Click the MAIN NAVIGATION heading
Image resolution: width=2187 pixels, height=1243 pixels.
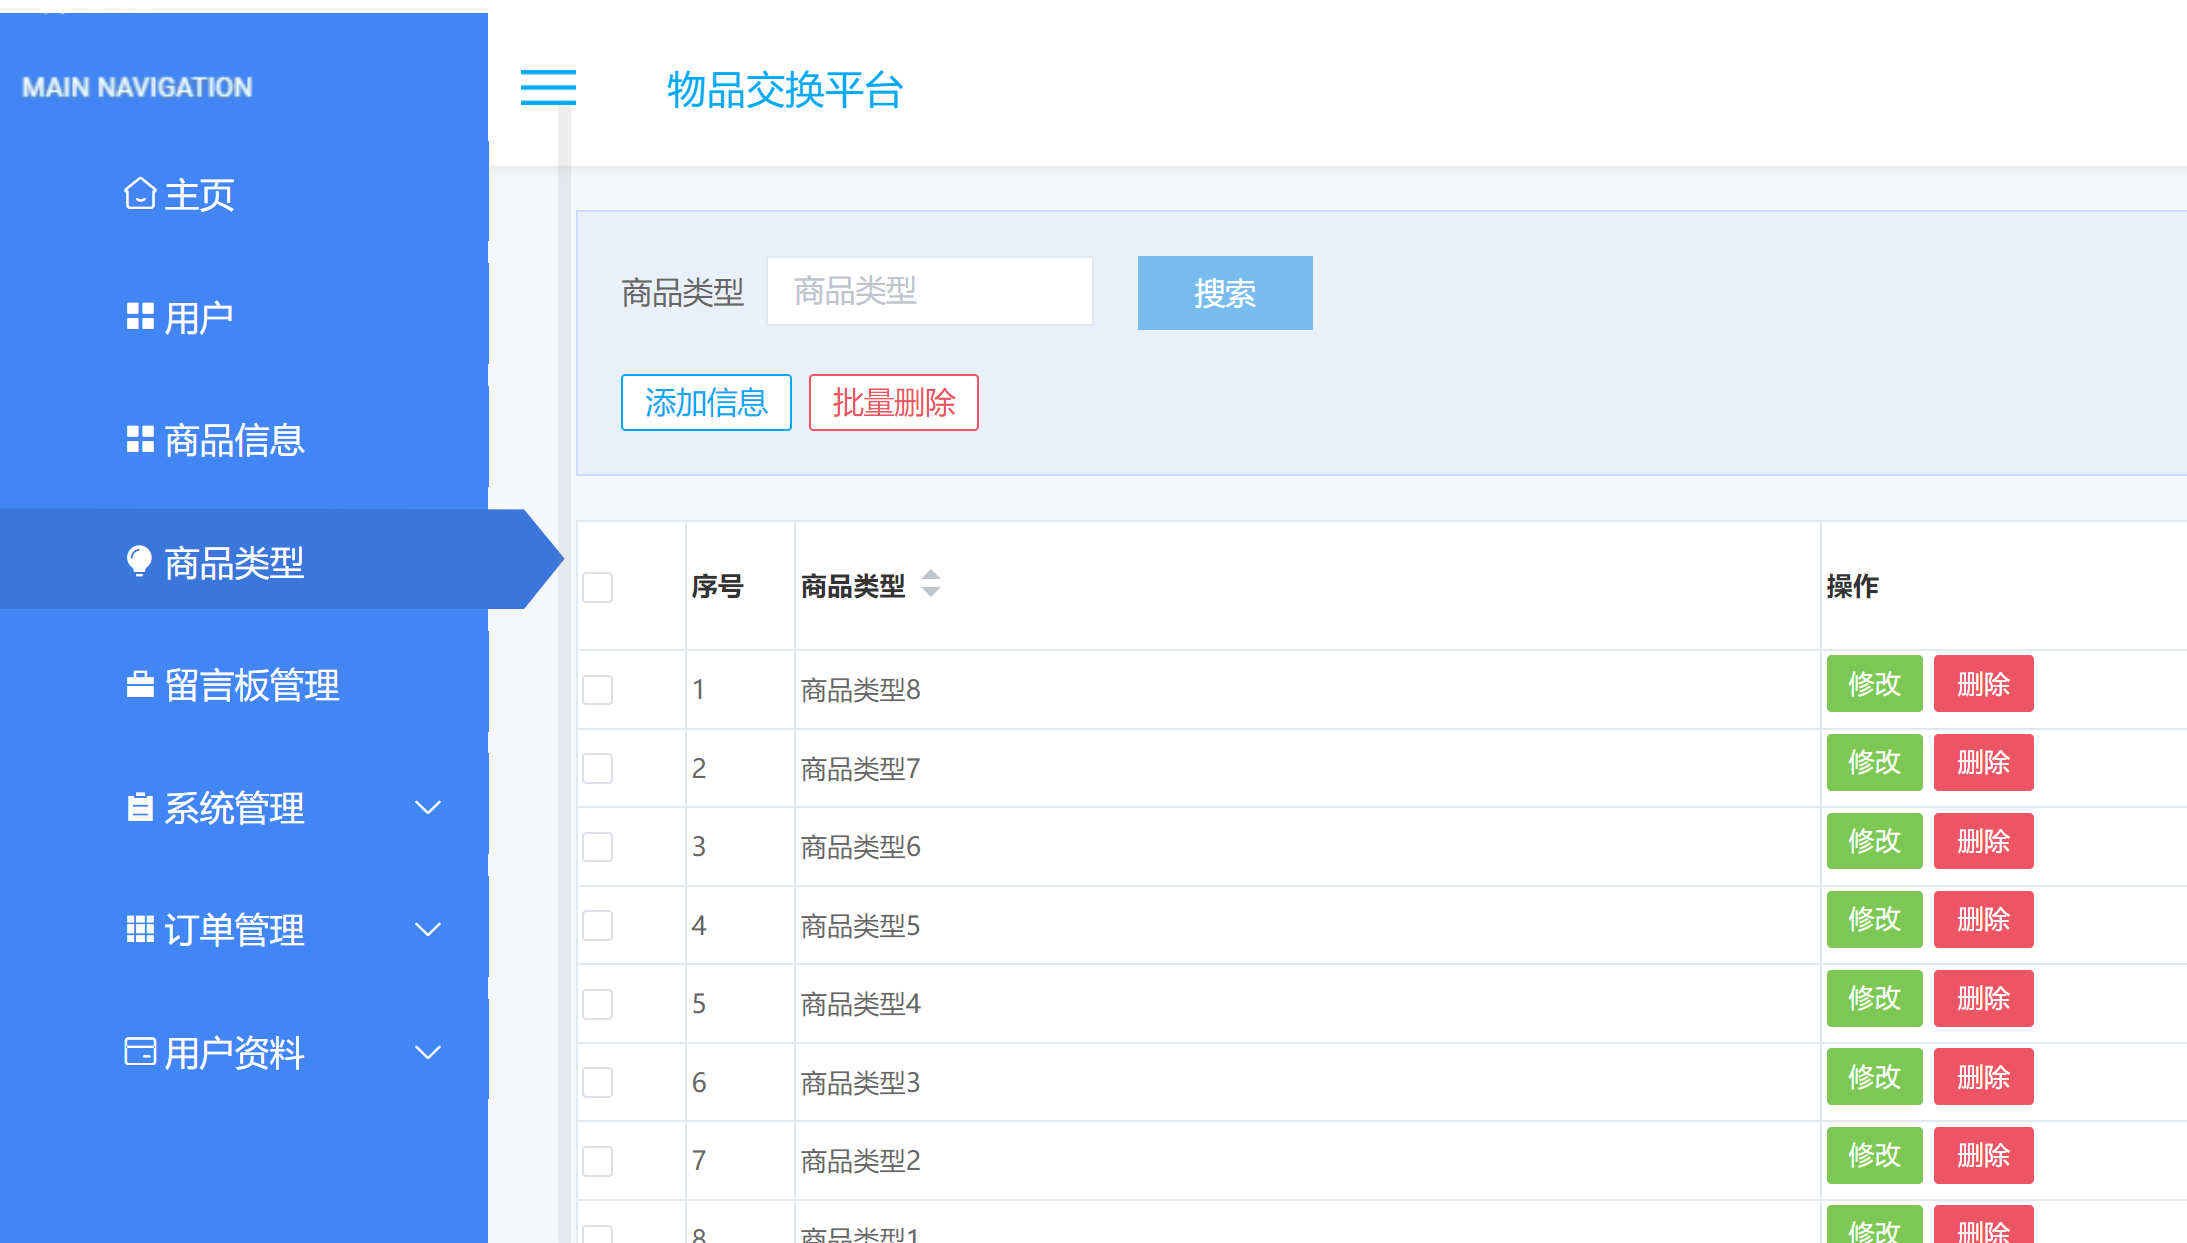point(137,87)
